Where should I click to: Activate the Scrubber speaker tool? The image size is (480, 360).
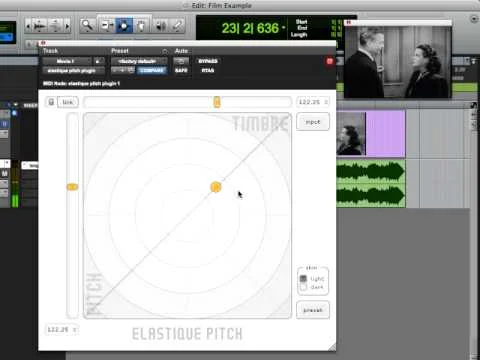point(161,25)
